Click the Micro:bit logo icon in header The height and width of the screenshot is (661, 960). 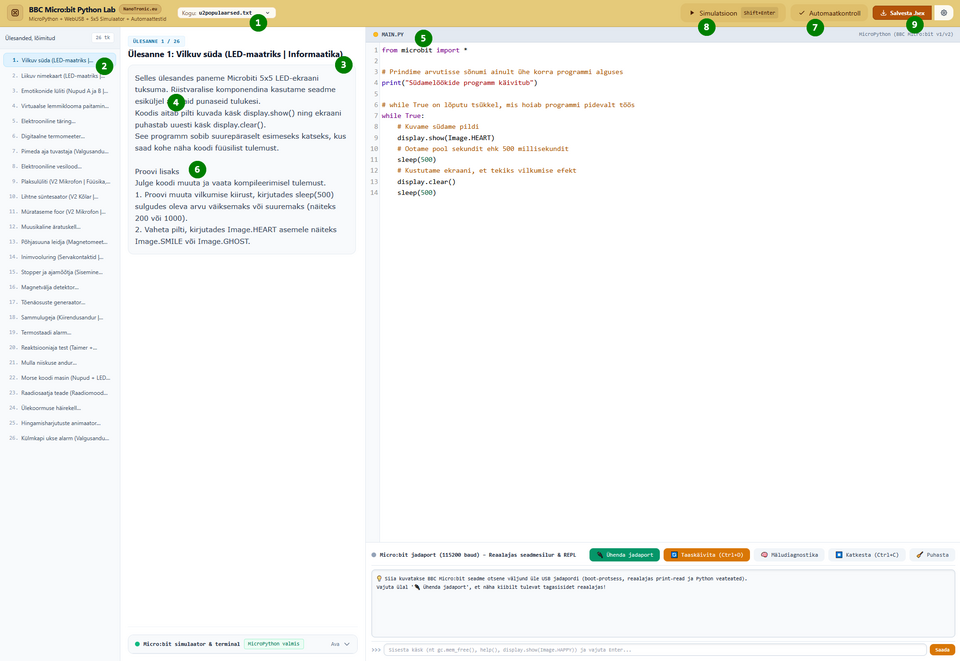(x=16, y=12)
